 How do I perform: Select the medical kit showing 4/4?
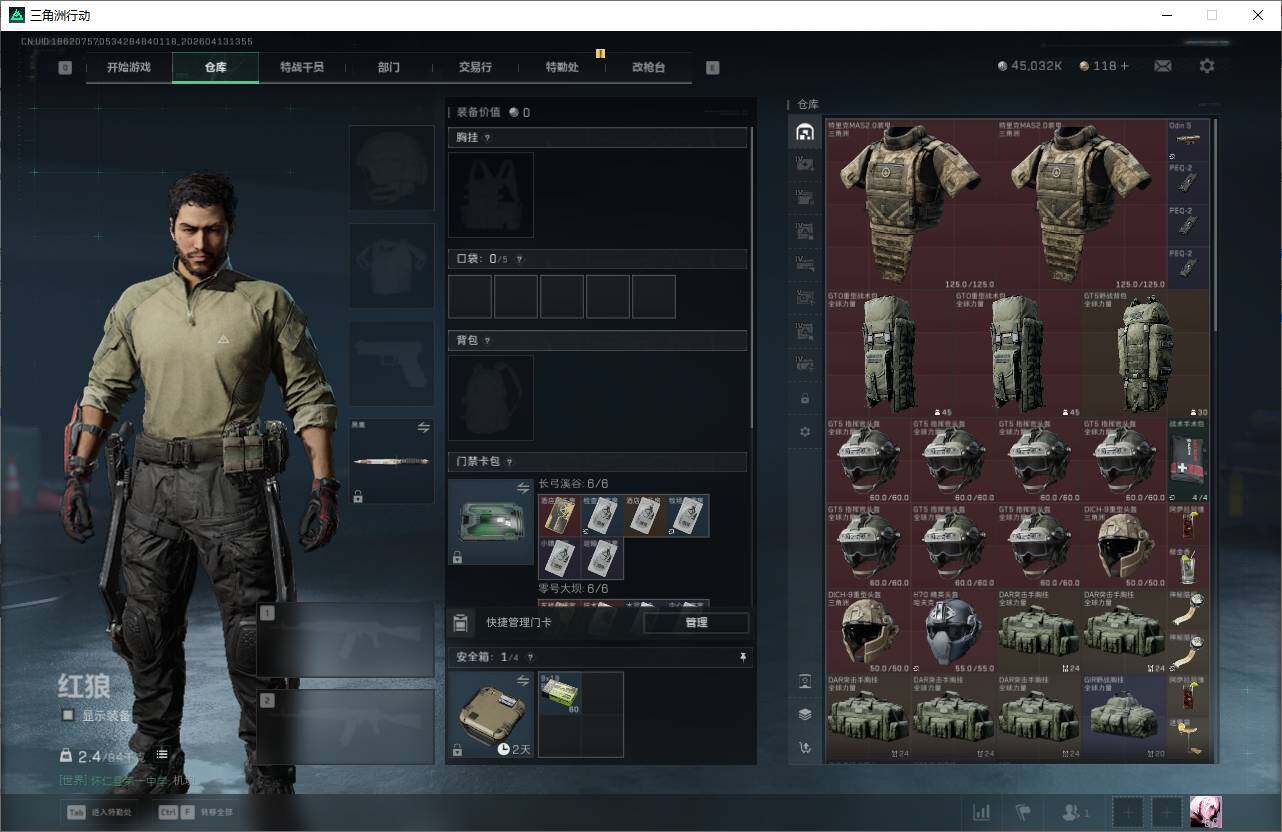pos(1188,461)
